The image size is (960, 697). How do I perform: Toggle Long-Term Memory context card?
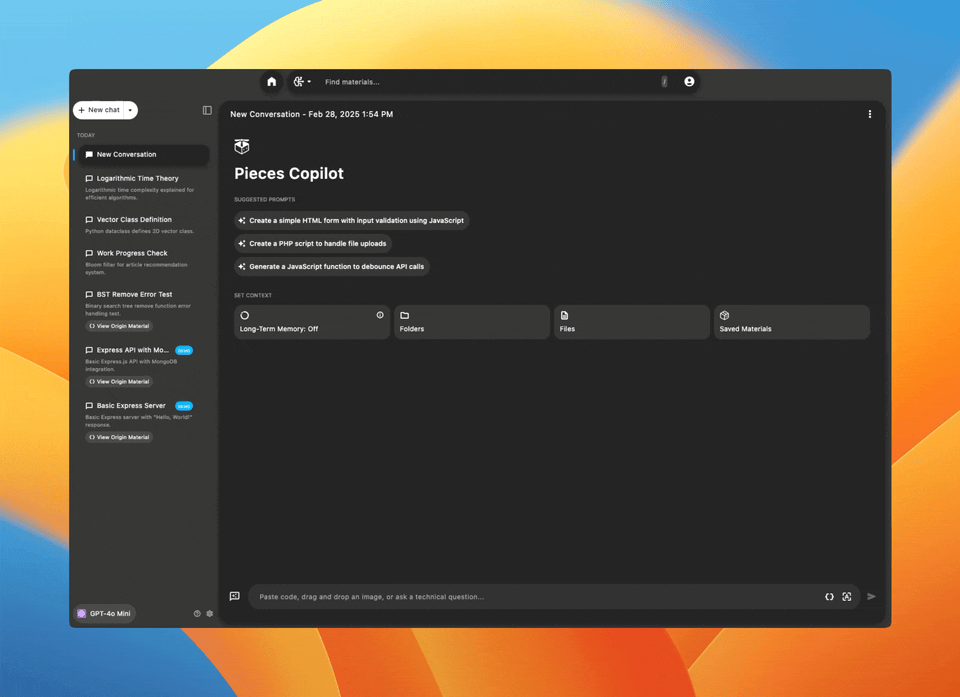pyautogui.click(x=312, y=322)
